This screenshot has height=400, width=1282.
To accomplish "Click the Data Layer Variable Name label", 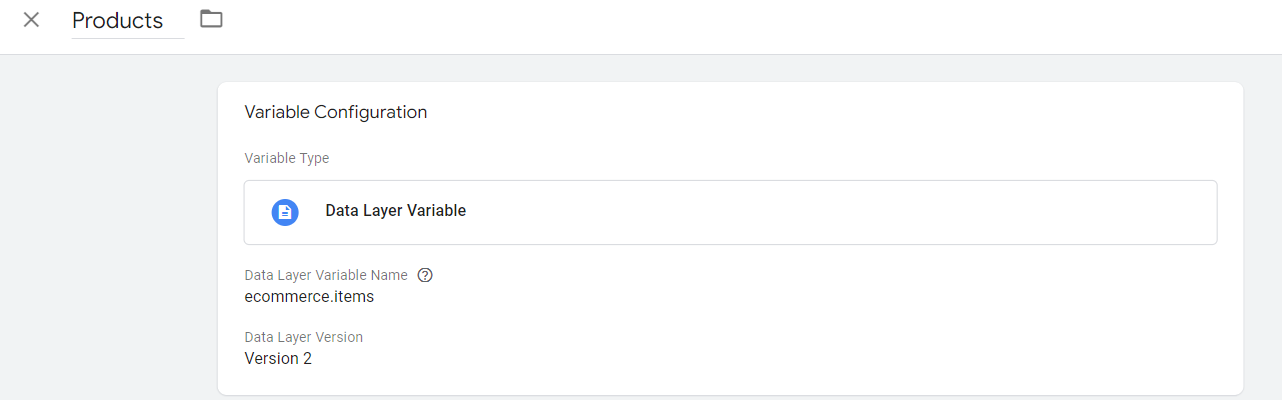I will click(x=326, y=275).
